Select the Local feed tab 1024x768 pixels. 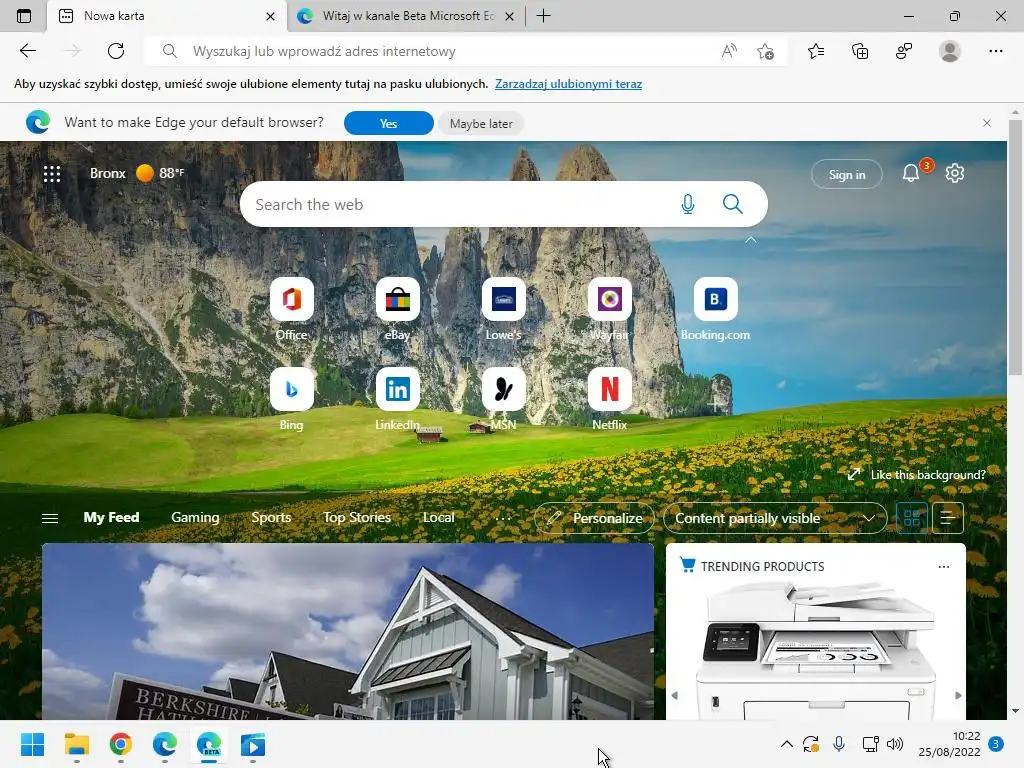[x=438, y=517]
